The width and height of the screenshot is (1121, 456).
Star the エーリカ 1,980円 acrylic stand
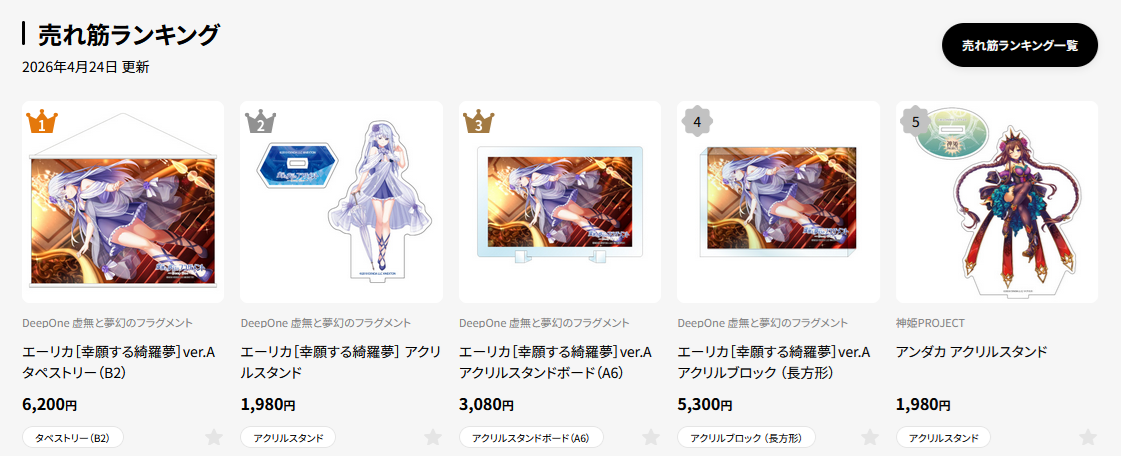click(433, 437)
